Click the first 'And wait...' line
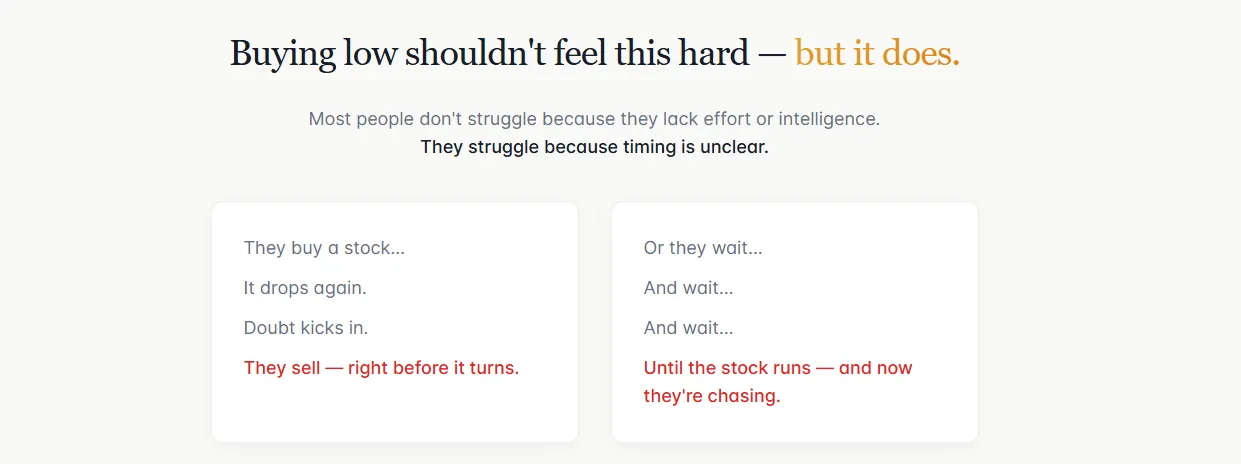This screenshot has height=464, width=1241. (x=688, y=288)
